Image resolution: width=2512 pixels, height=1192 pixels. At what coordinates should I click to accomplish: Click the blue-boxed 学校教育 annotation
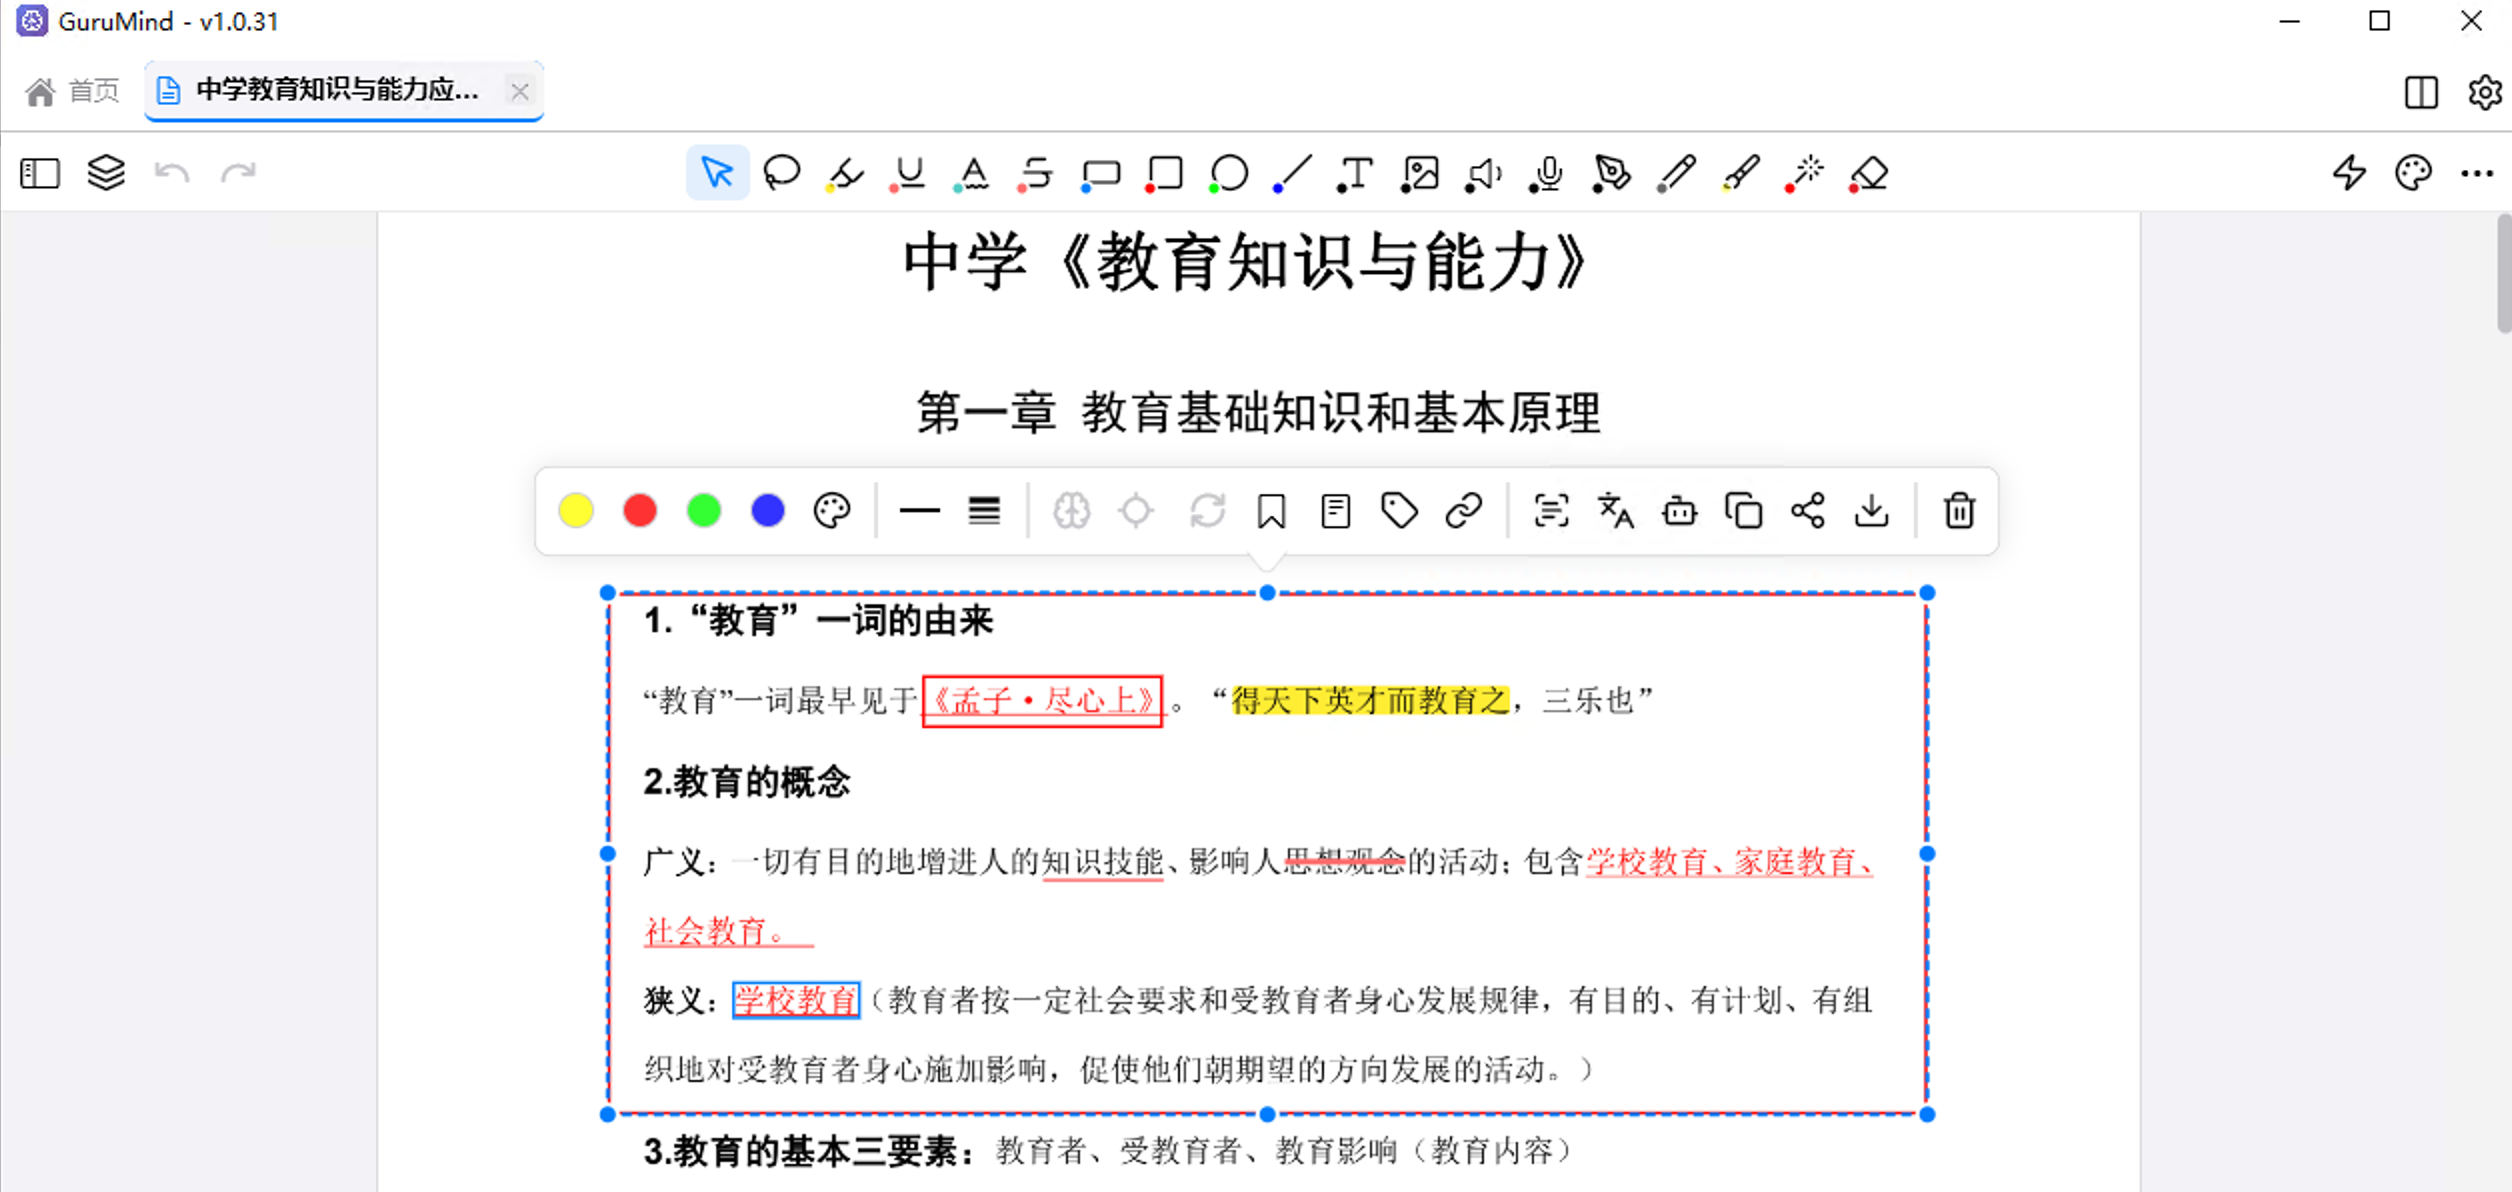(796, 1000)
